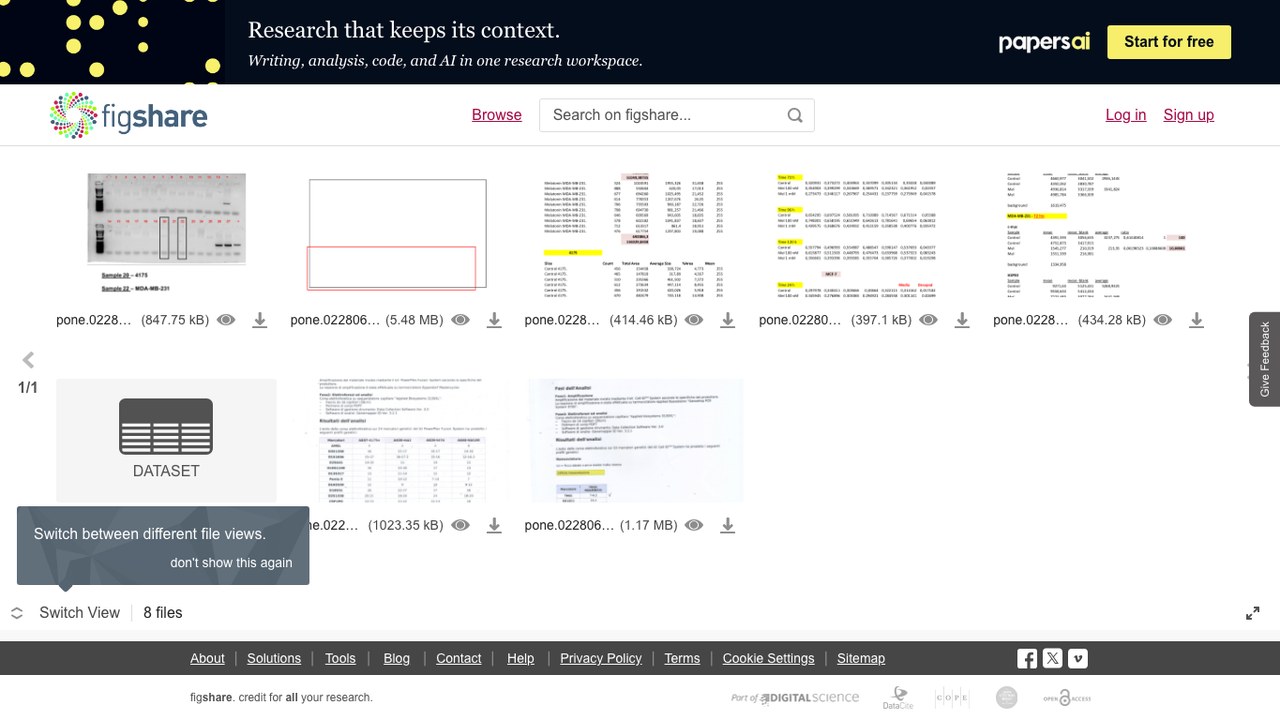Click the Digital Science footer logo
The width and height of the screenshot is (1280, 720).
point(795,698)
